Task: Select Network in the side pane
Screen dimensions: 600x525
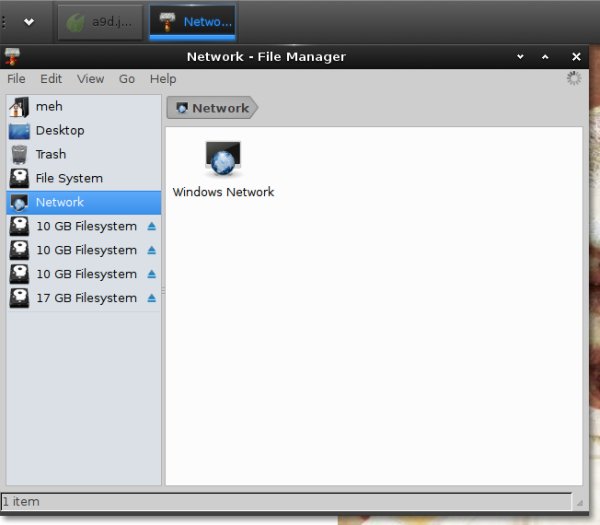Action: [x=59, y=202]
